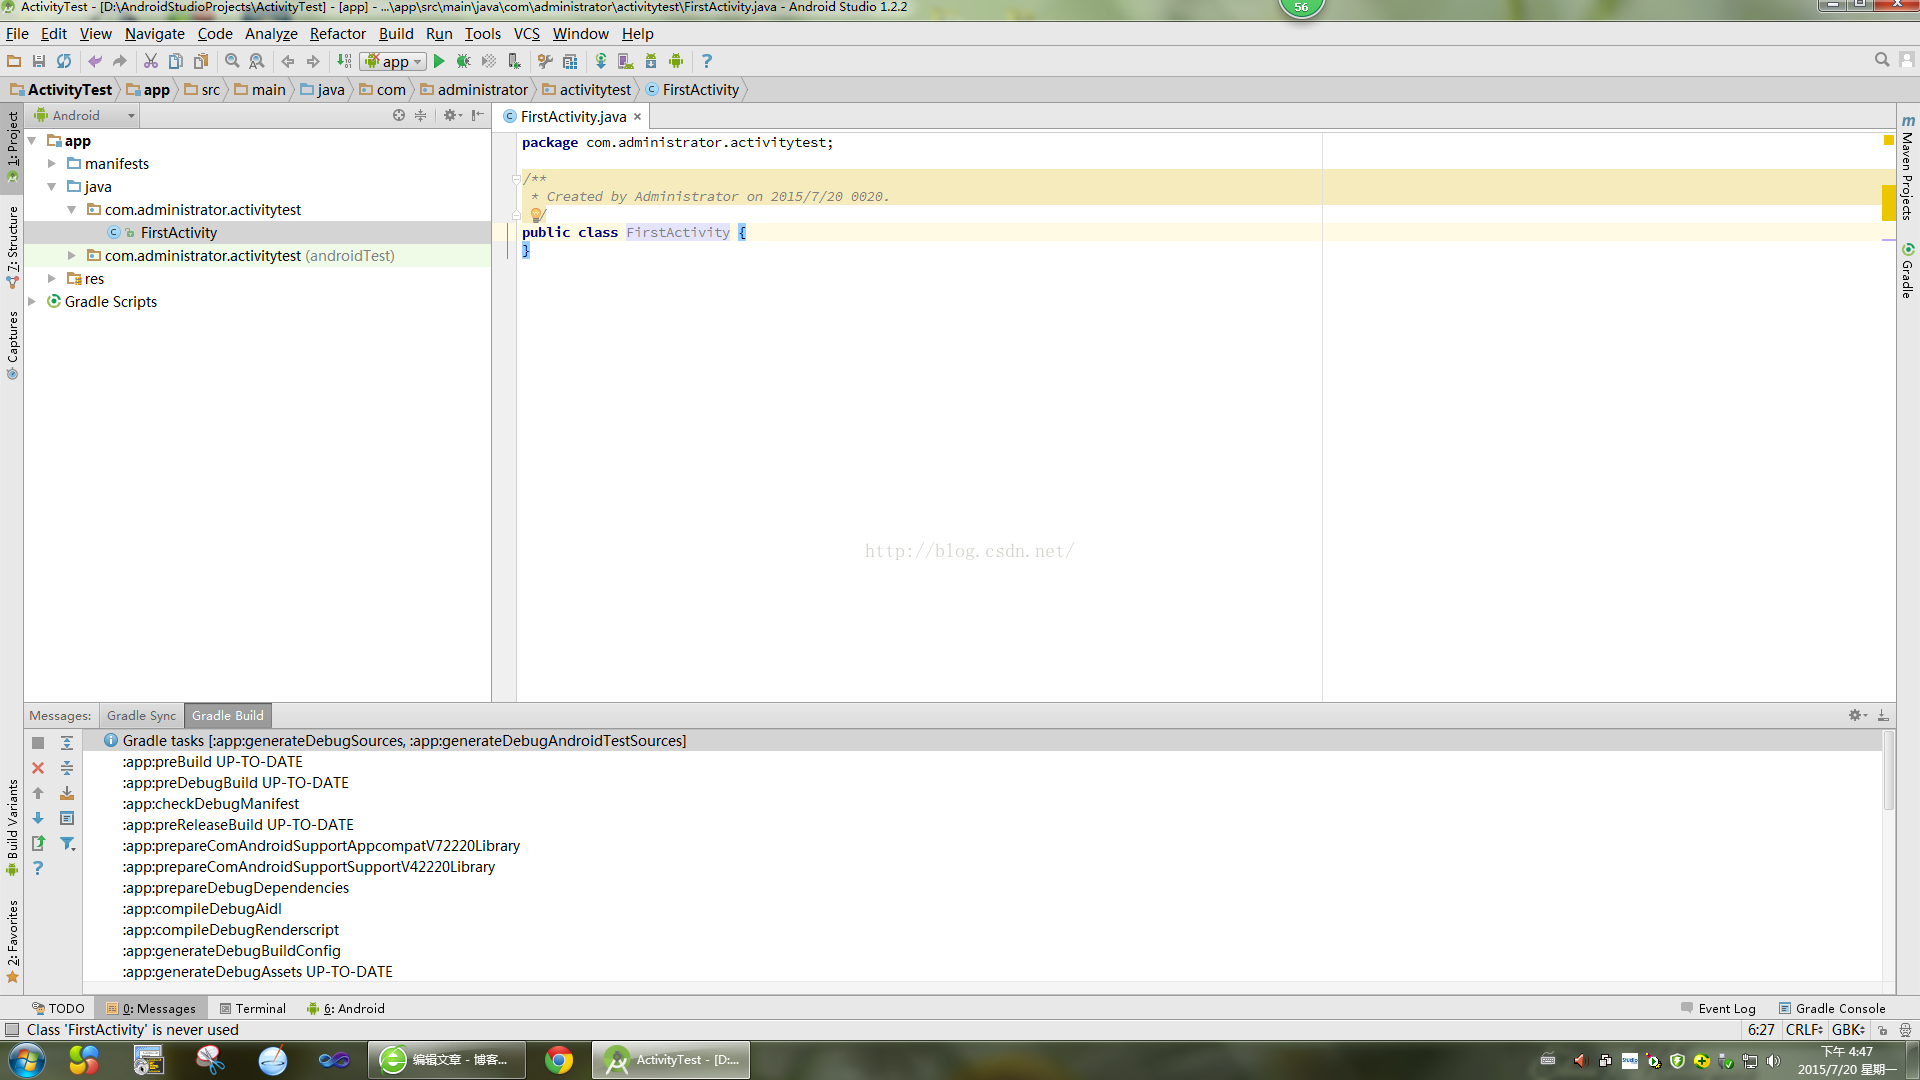Select the FirstActivity.java editor tab
The width and height of the screenshot is (1920, 1080).
(x=572, y=117)
